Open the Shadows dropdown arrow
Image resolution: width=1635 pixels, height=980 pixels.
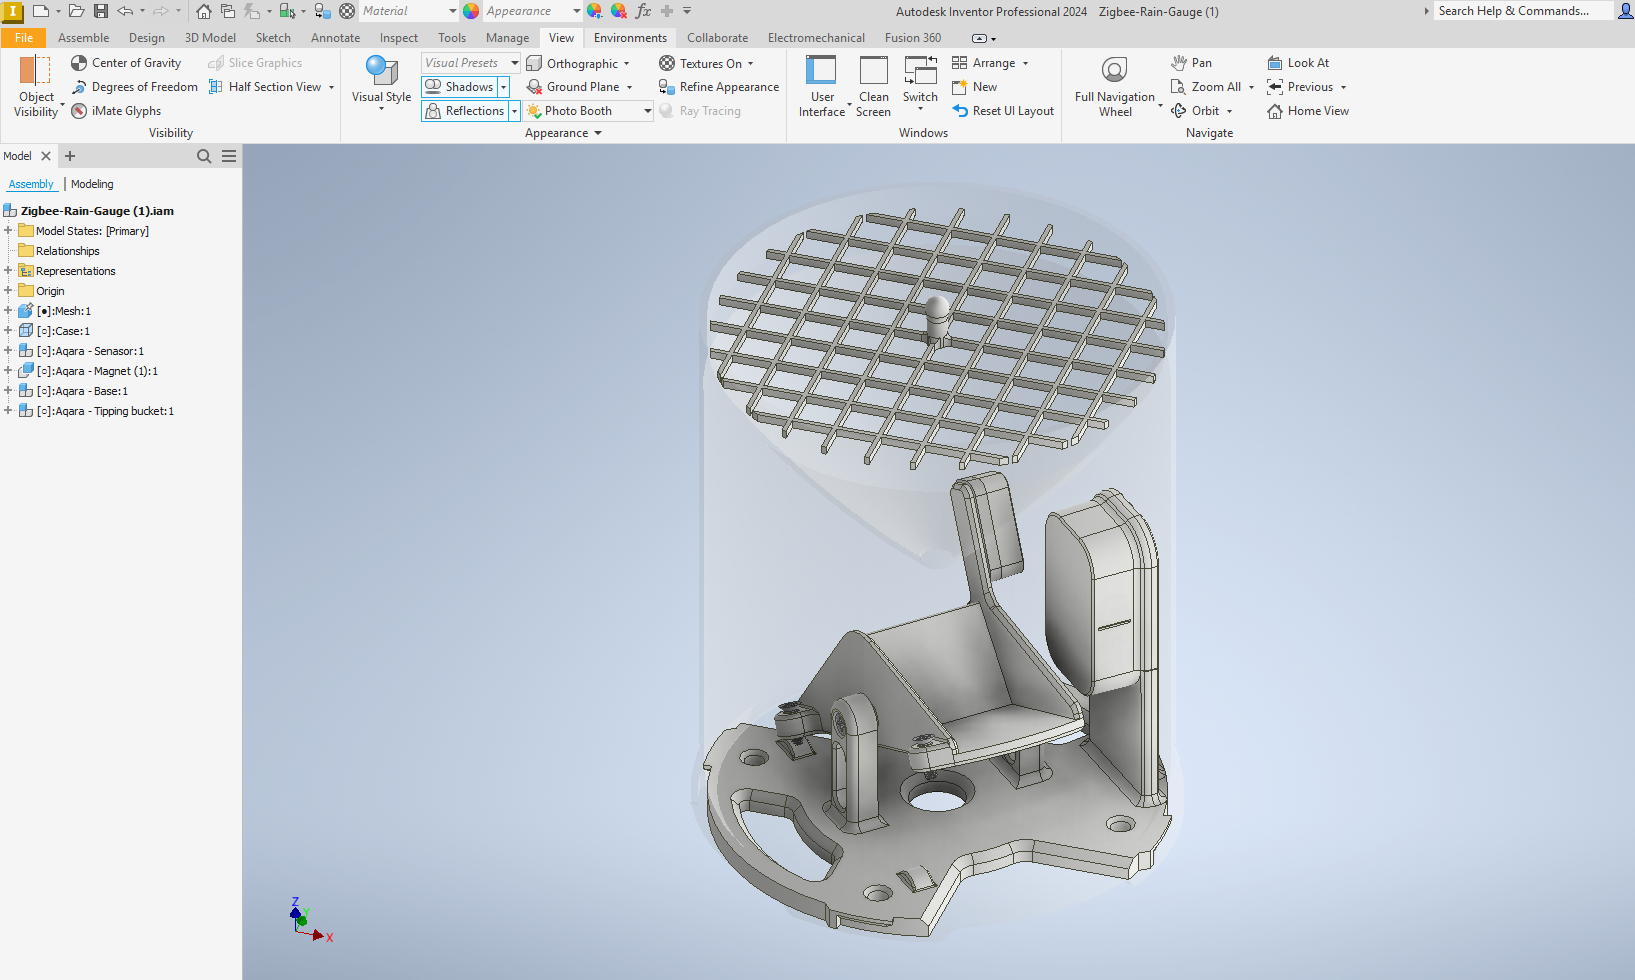504,87
